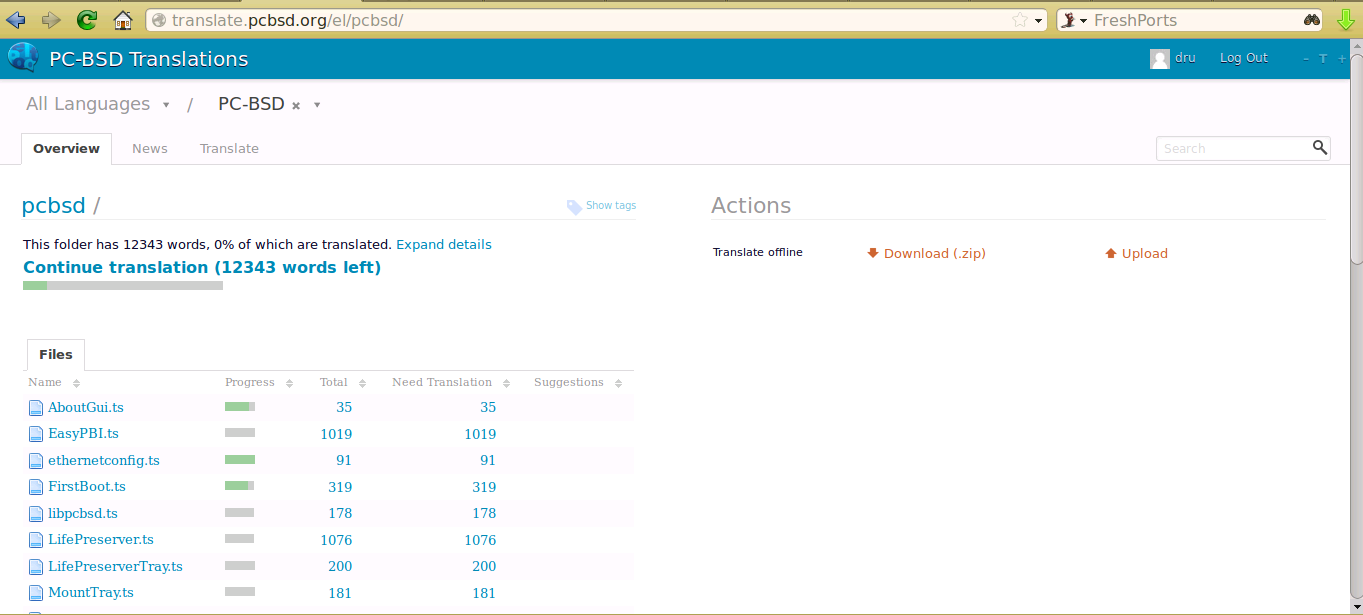
Task: Click the FirstBoot.ts file icon
Action: 36,487
